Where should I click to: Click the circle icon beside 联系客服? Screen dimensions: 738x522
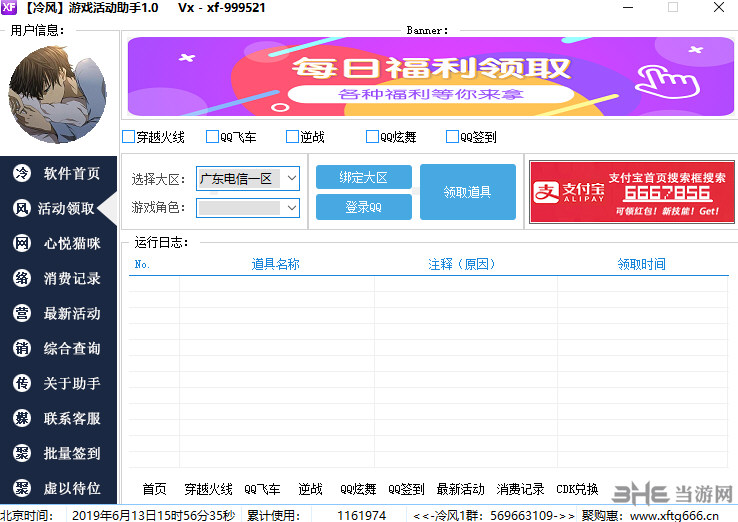[22, 418]
